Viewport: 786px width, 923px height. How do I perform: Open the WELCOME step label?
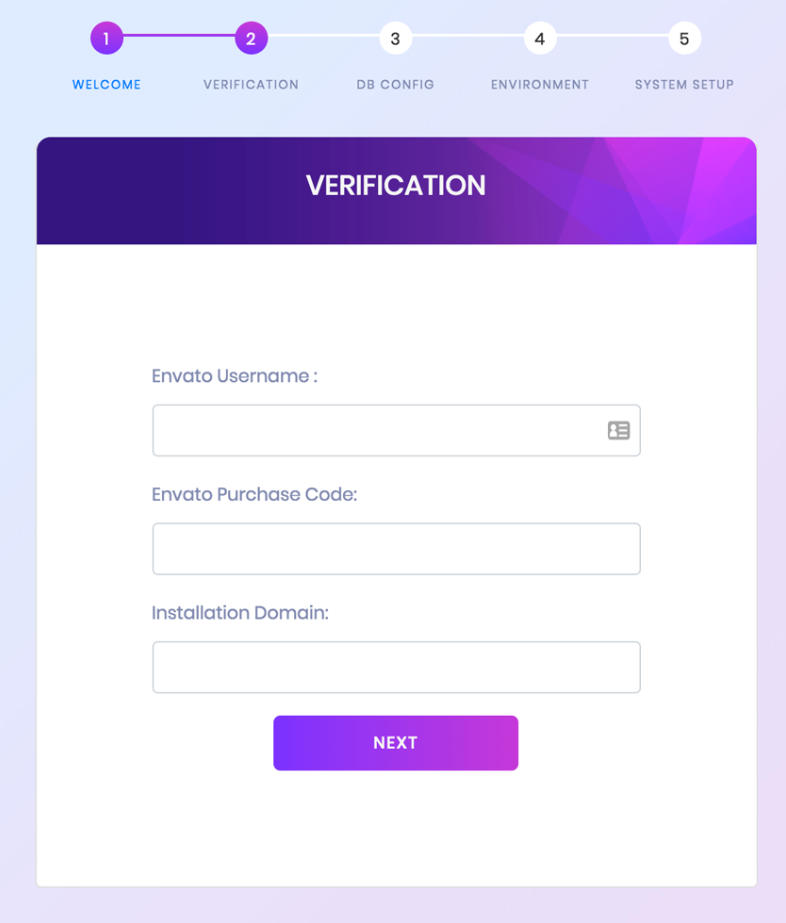[106, 85]
